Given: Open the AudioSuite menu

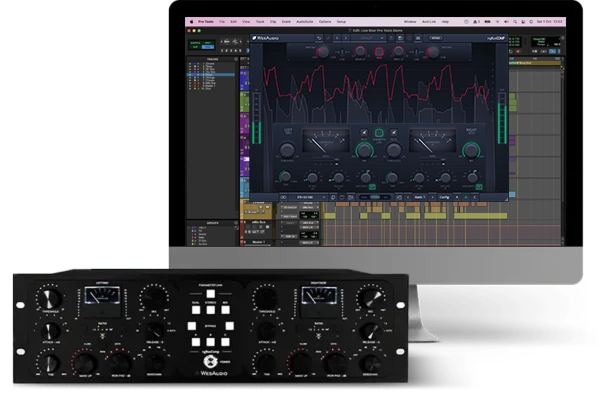Looking at the screenshot, I should click(305, 22).
